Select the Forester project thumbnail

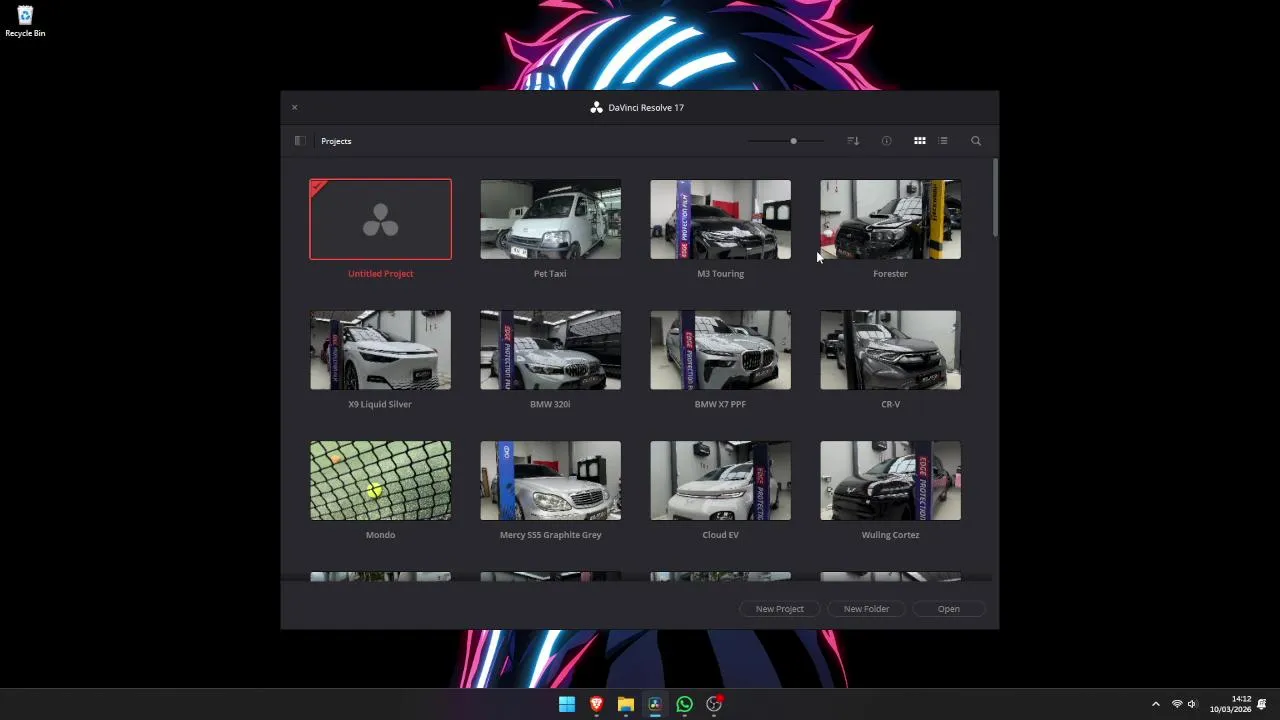(x=890, y=219)
